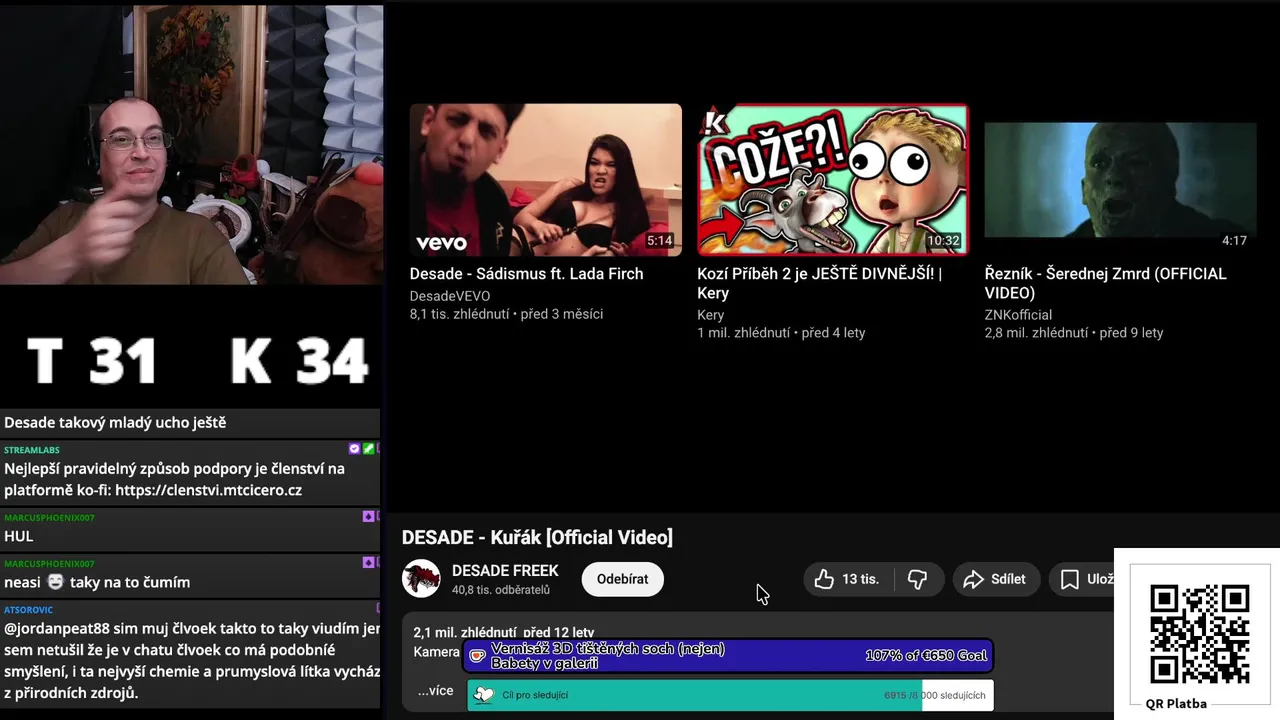Open the DESADE FREEK channel name link
This screenshot has width=1280, height=720.
point(505,570)
